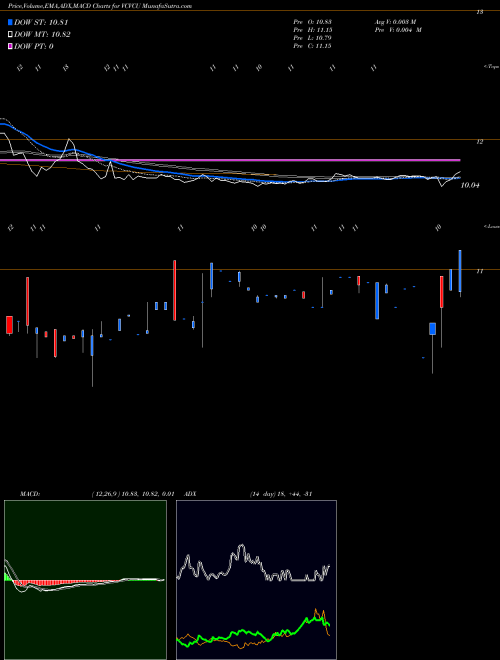Click the 'DOW MT: 10.82' legend label
500x660 pixels.
pyautogui.click(x=43, y=35)
